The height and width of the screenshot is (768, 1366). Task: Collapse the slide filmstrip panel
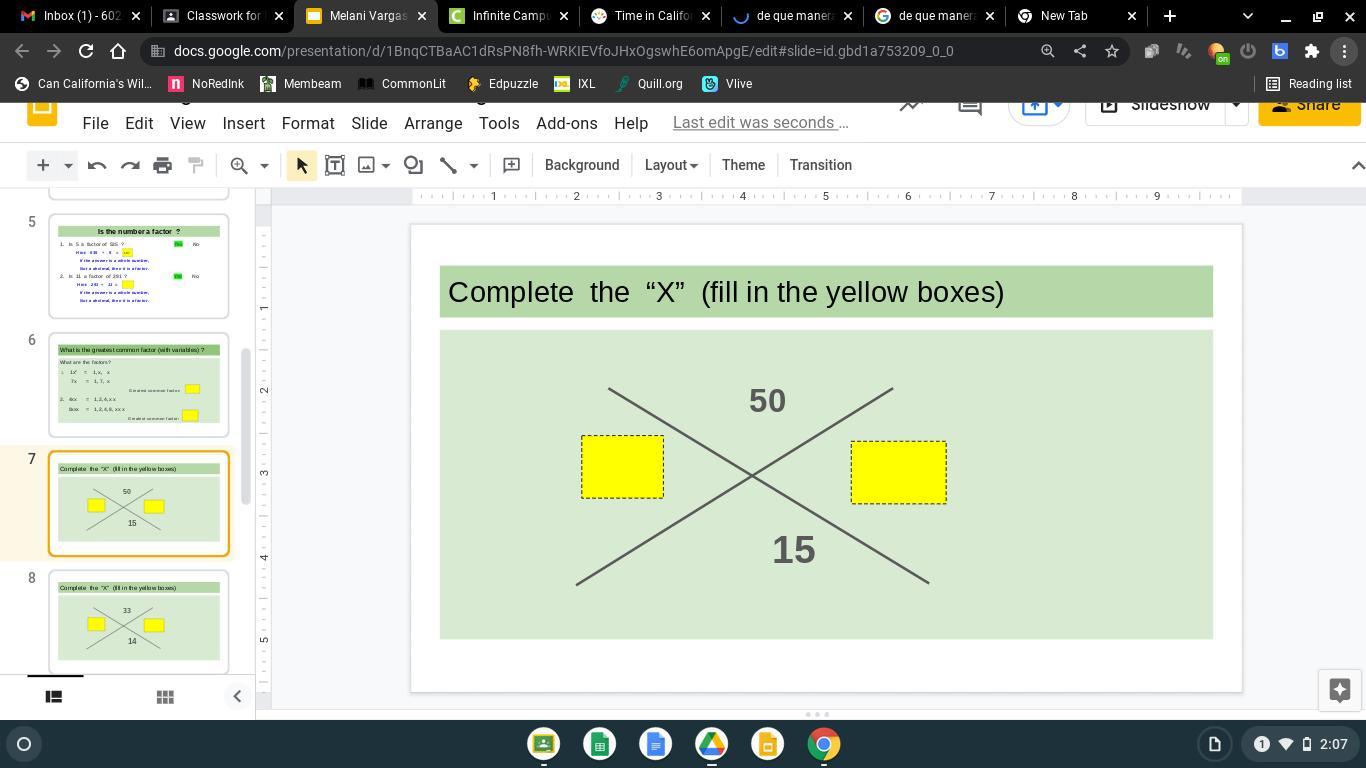pyautogui.click(x=237, y=697)
